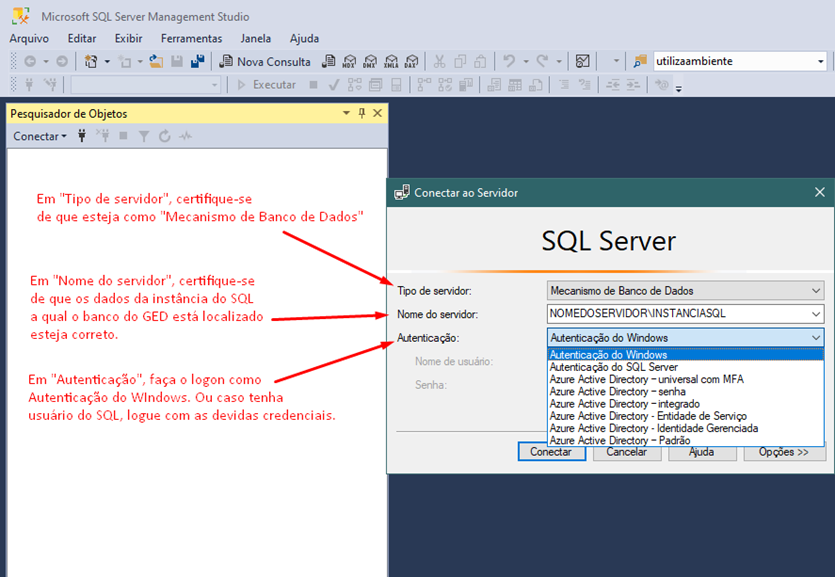The height and width of the screenshot is (577, 835).
Task: Click the Nova Consulta button
Action: tap(265, 62)
